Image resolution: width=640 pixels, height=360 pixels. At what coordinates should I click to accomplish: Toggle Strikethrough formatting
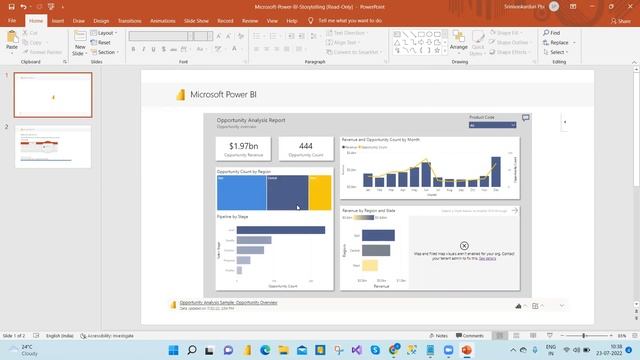click(x=173, y=49)
